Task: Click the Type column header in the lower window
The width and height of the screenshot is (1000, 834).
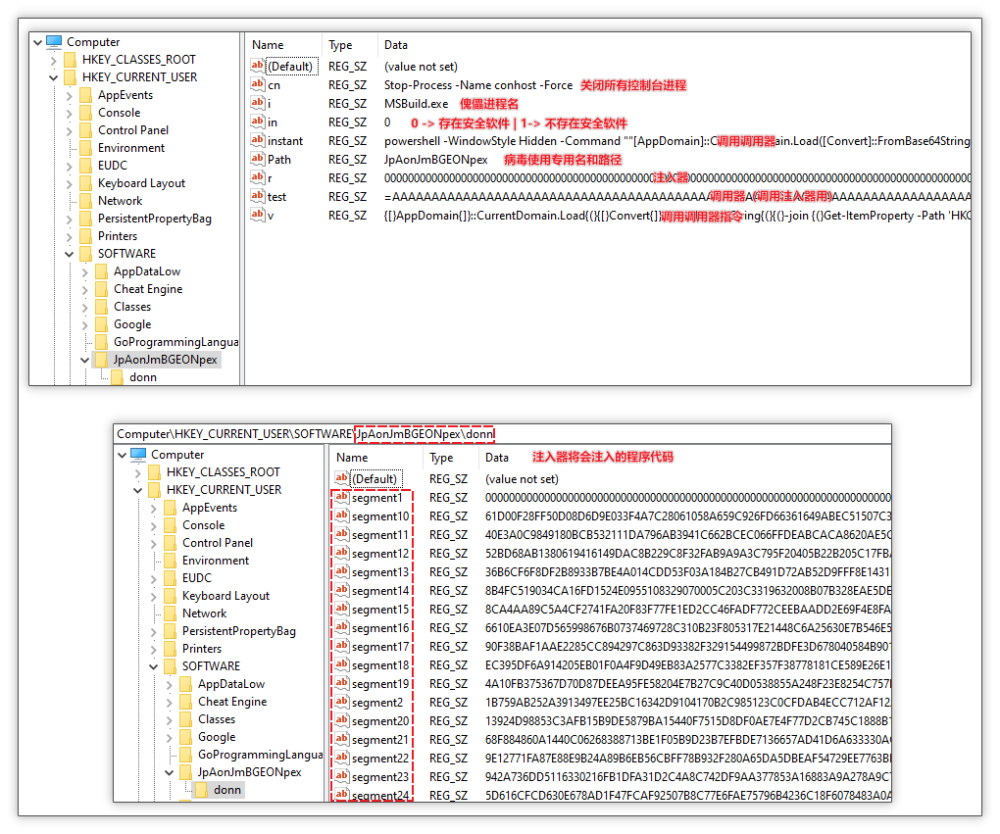Action: (441, 458)
